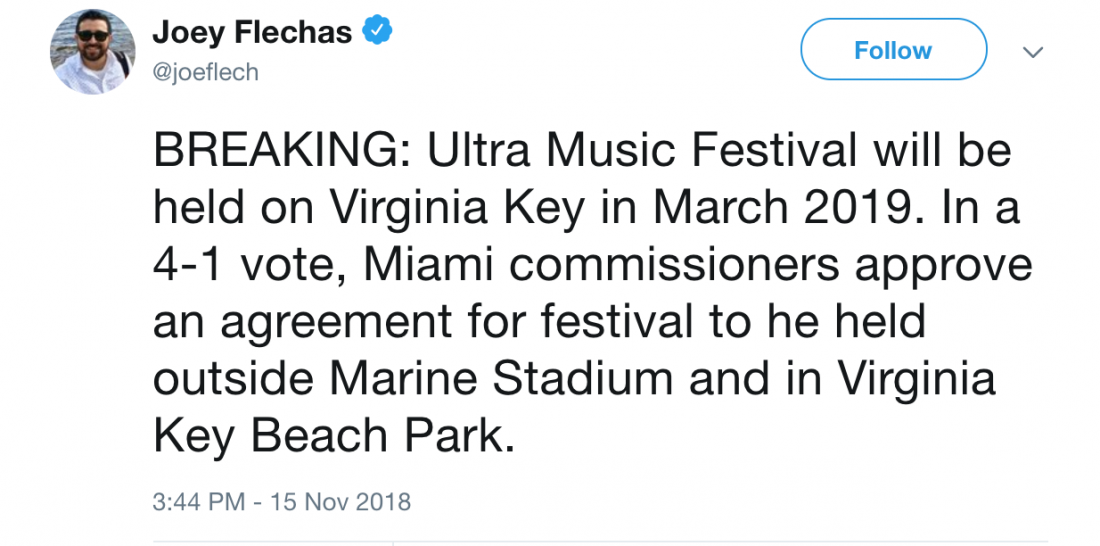Screen dimensions: 1100x546
Task: Follow Joey Flechas with the Follow button
Action: [x=893, y=50]
